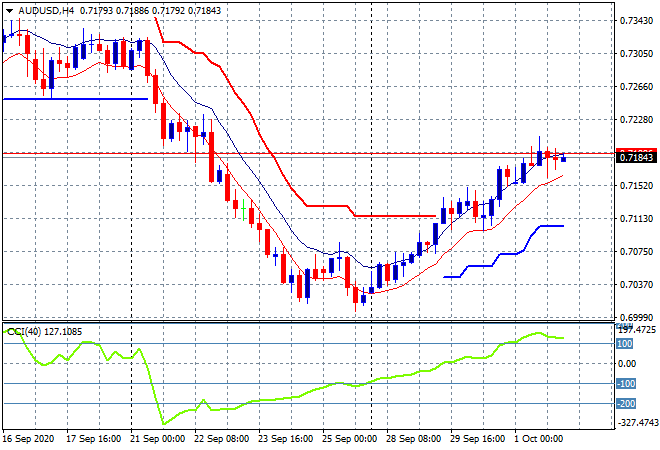Click the 0.7343 price axis label

click(x=635, y=20)
